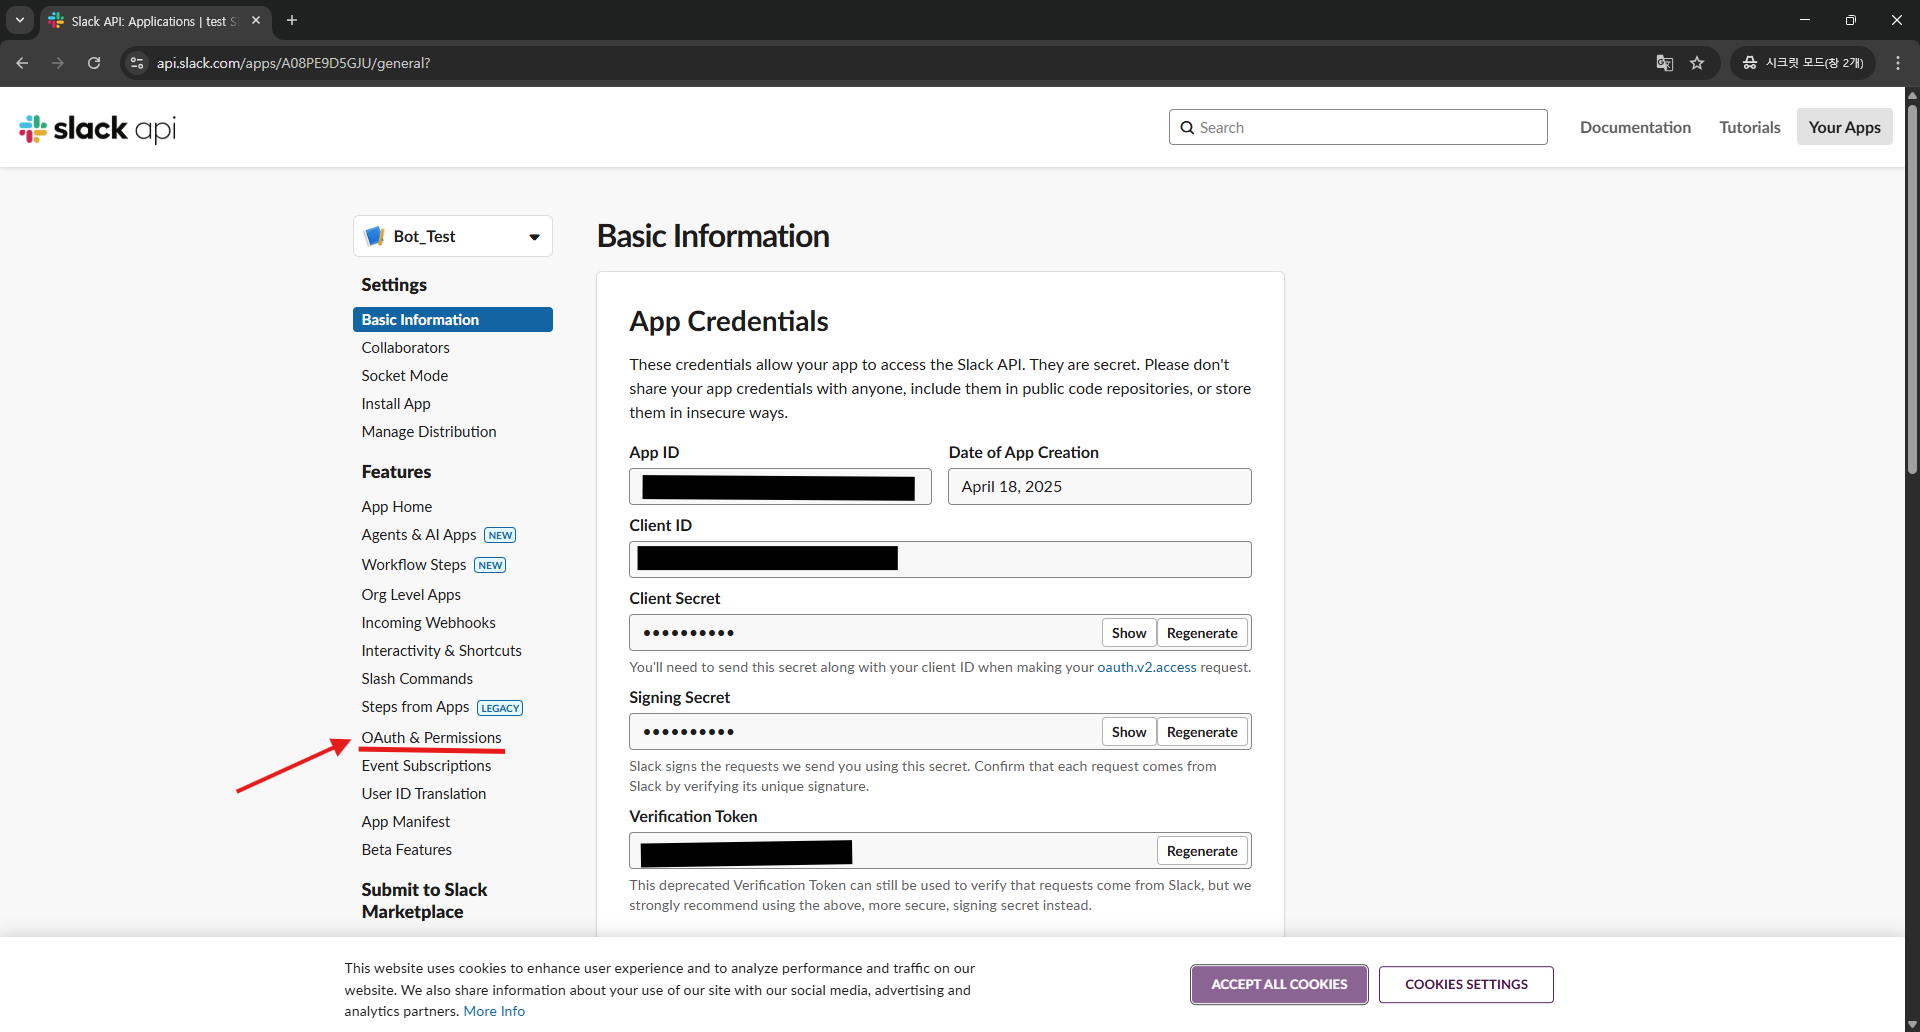The width and height of the screenshot is (1920, 1032).
Task: Reload the page with refresh icon
Action: point(94,63)
